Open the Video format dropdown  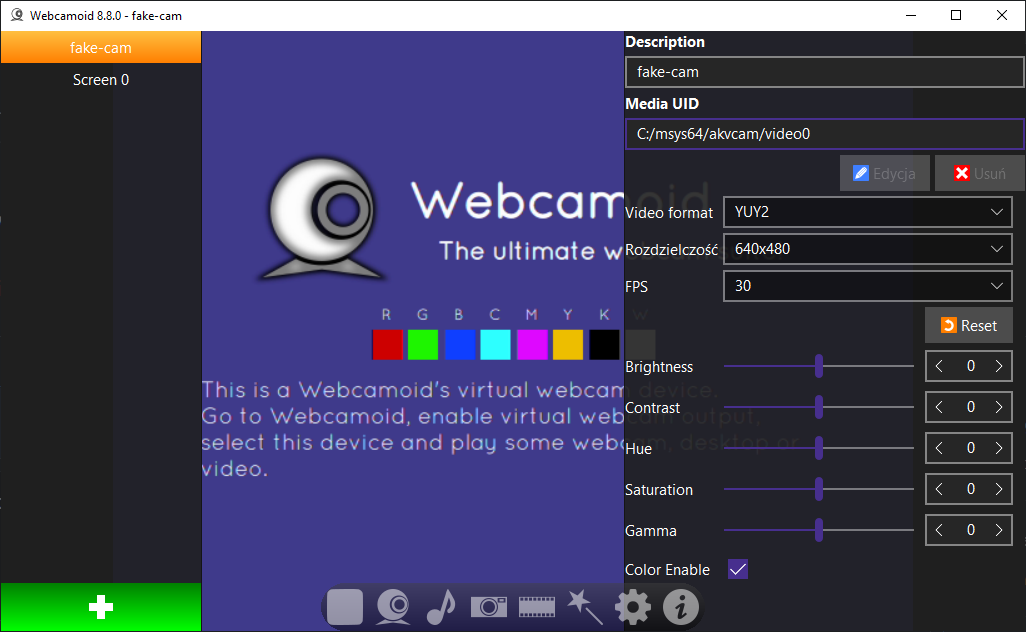pos(867,211)
